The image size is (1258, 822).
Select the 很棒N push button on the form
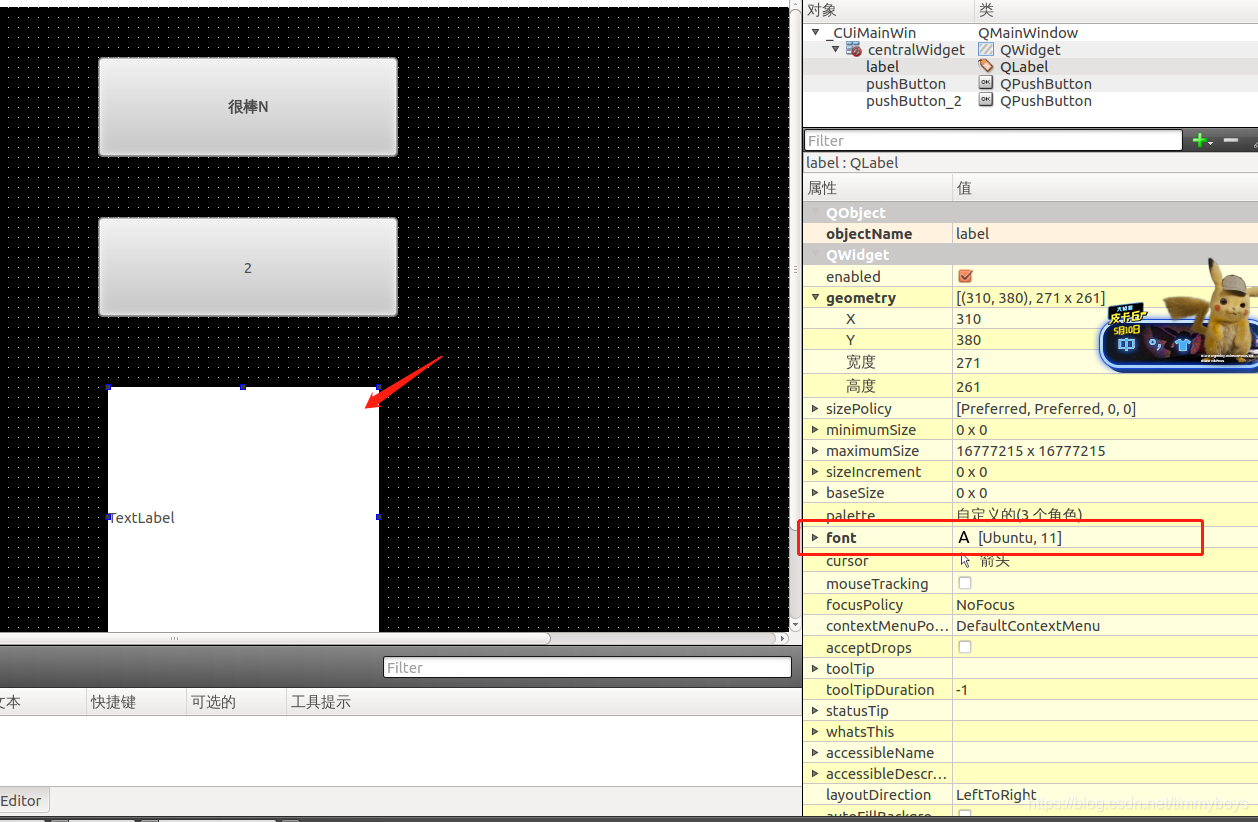tap(248, 106)
